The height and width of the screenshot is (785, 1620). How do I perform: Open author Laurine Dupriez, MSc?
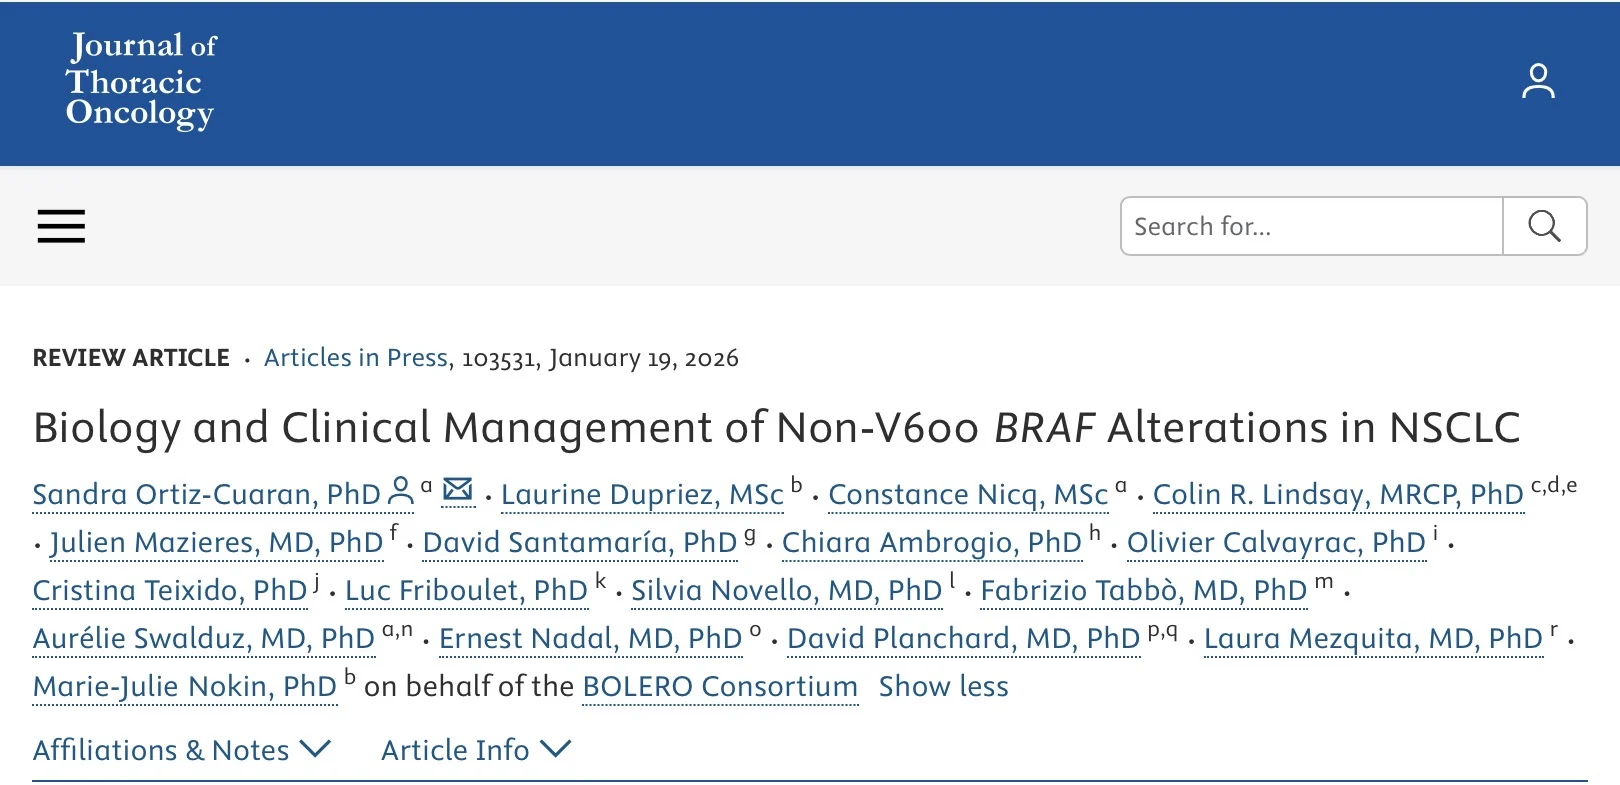click(641, 495)
